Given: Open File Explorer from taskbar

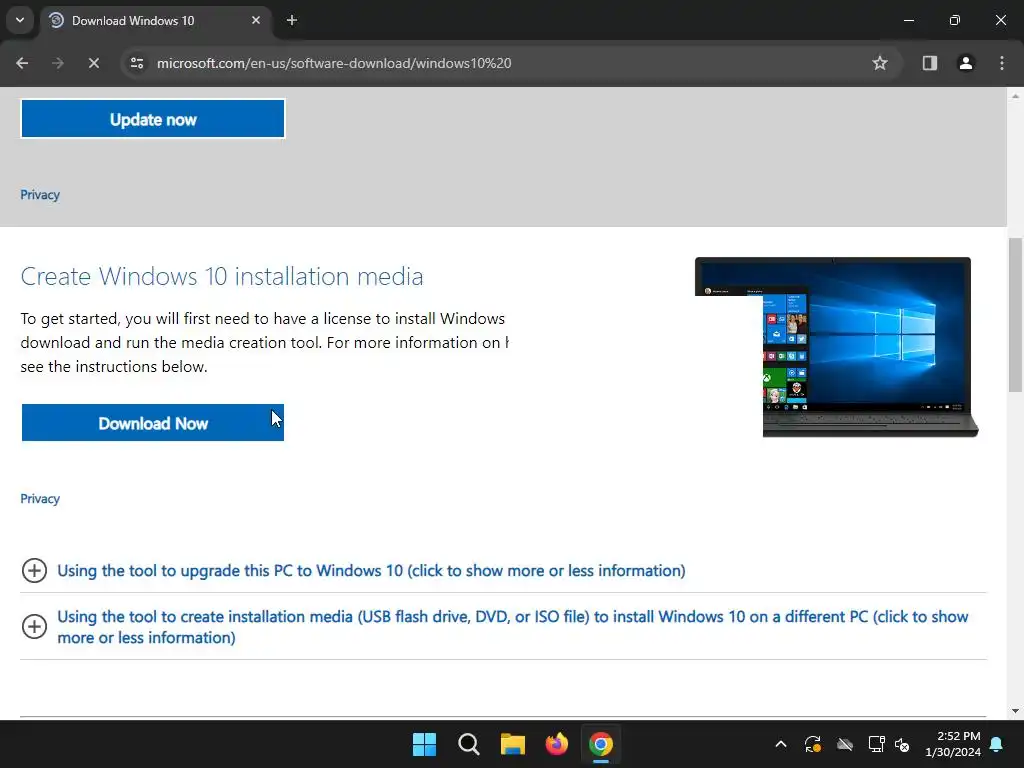Looking at the screenshot, I should pyautogui.click(x=513, y=744).
